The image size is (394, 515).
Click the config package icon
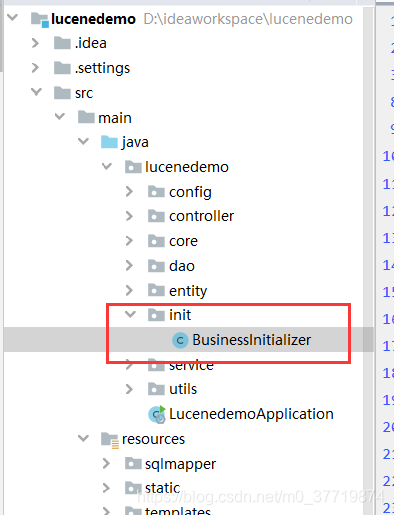(156, 192)
